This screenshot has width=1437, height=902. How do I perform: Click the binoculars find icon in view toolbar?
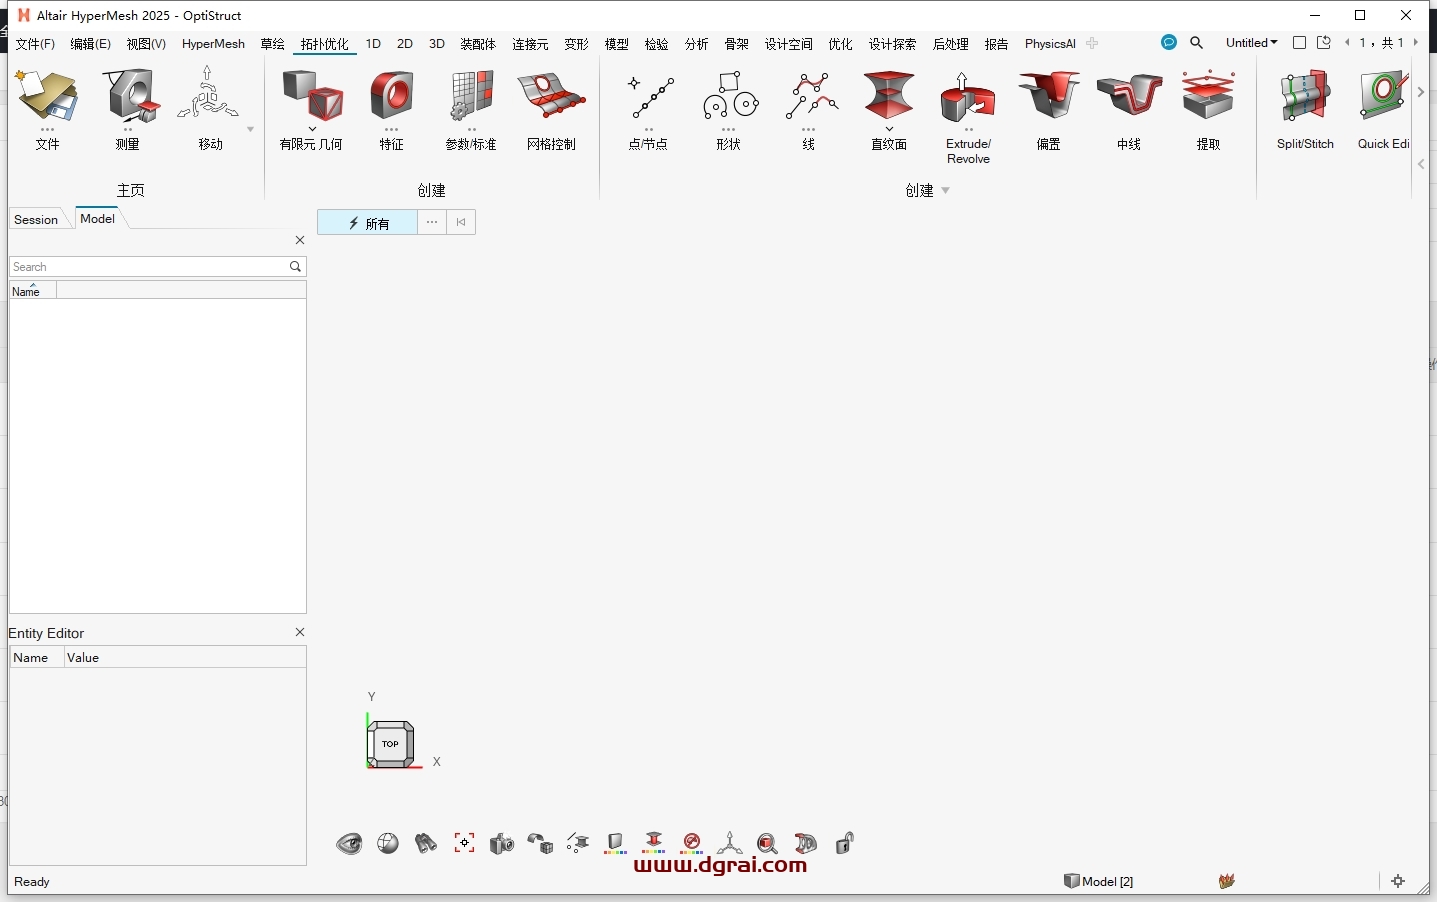click(426, 844)
